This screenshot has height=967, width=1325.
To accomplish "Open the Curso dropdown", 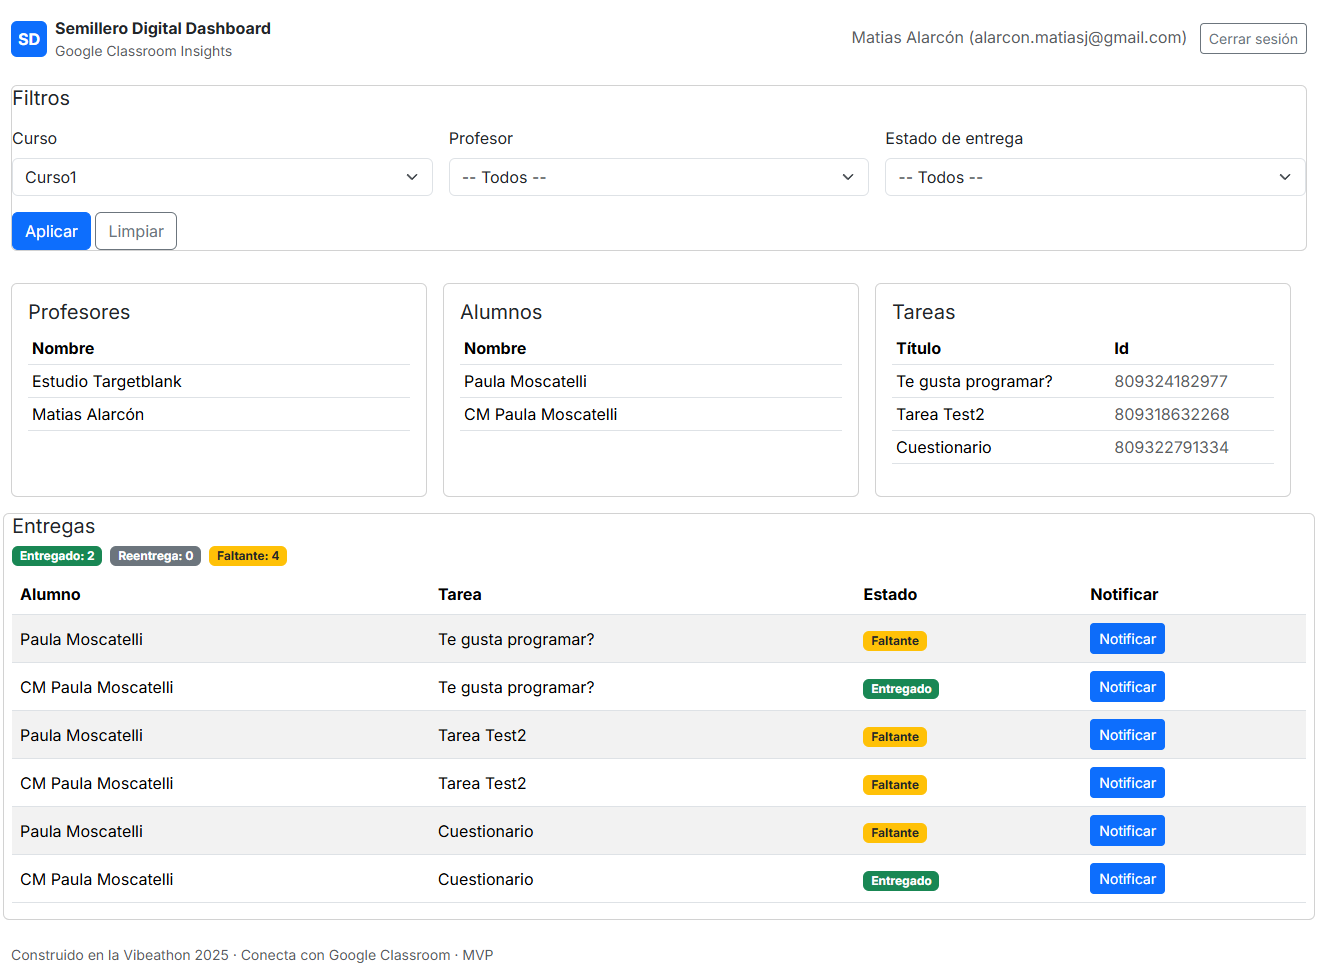I will click(x=221, y=176).
